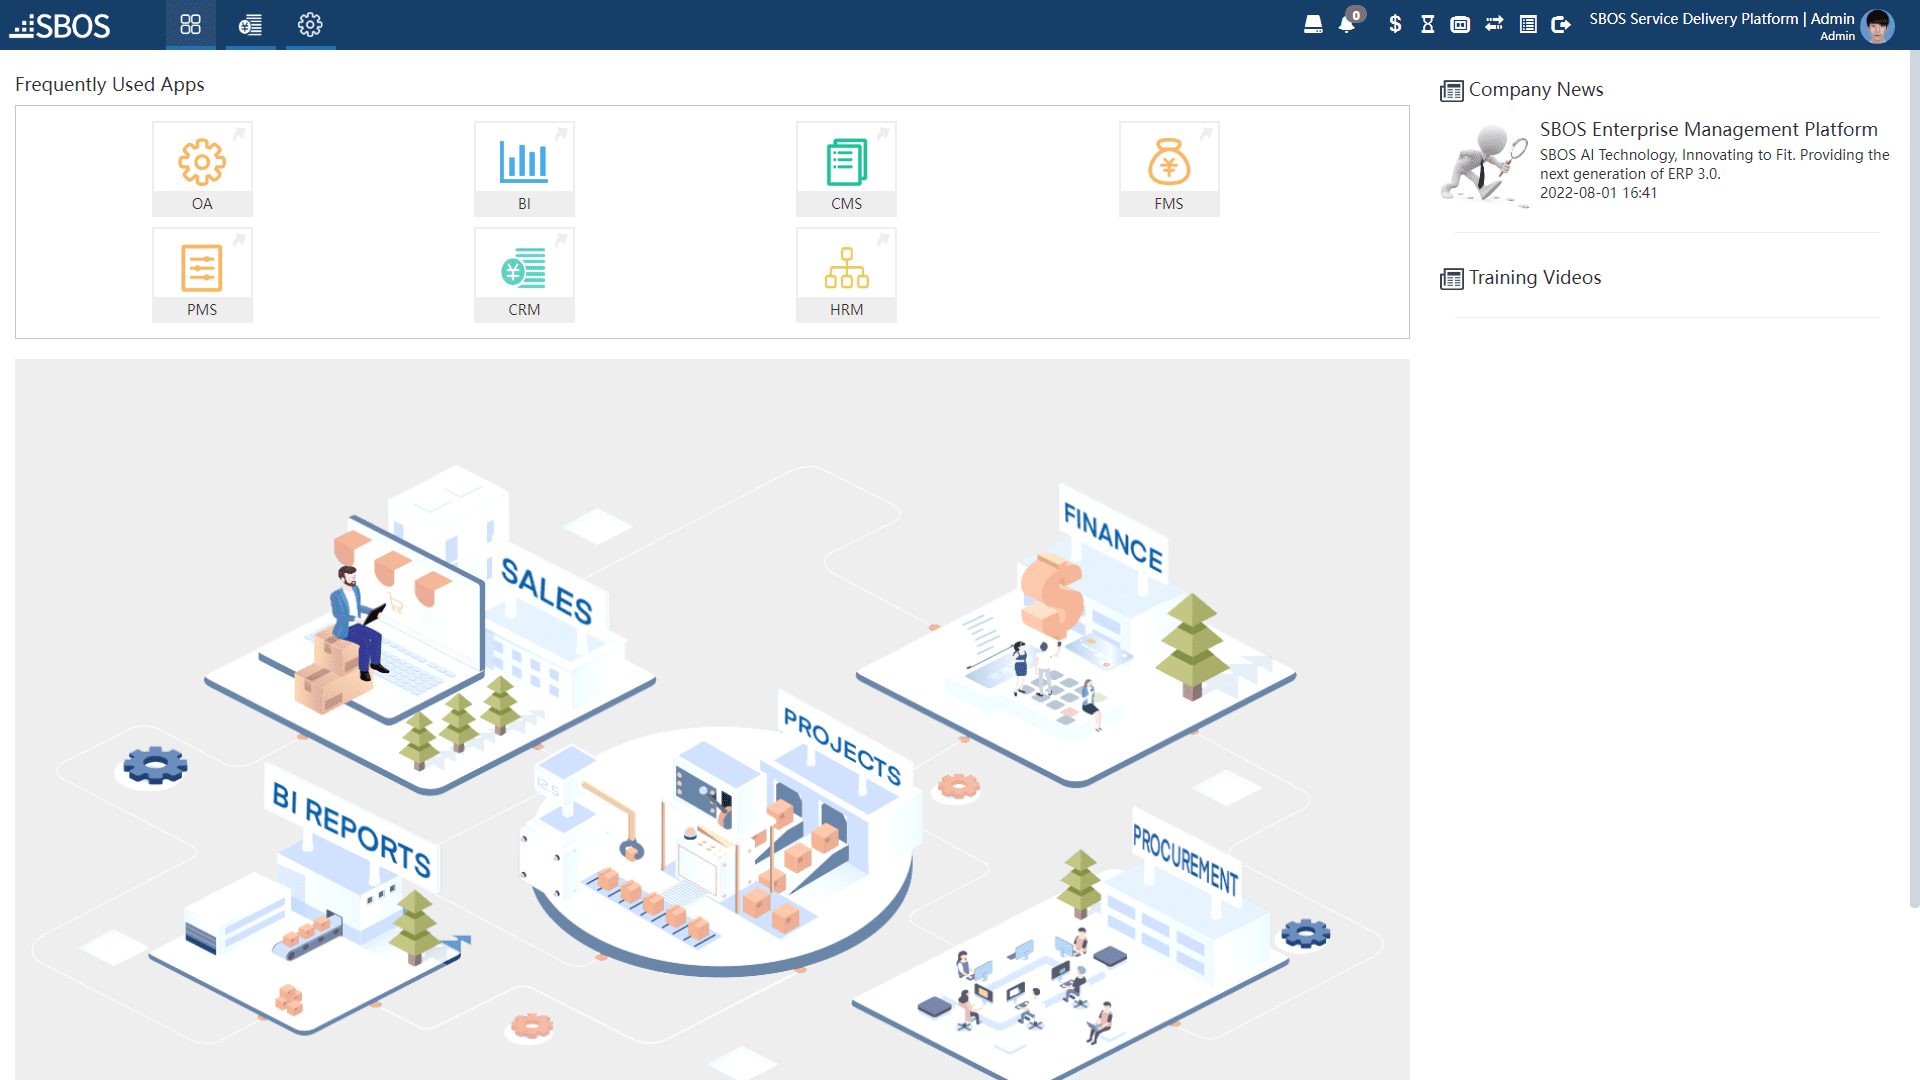Switch to the billing list tab
Viewport: 1920px width, 1080px height.
pyautogui.click(x=250, y=25)
